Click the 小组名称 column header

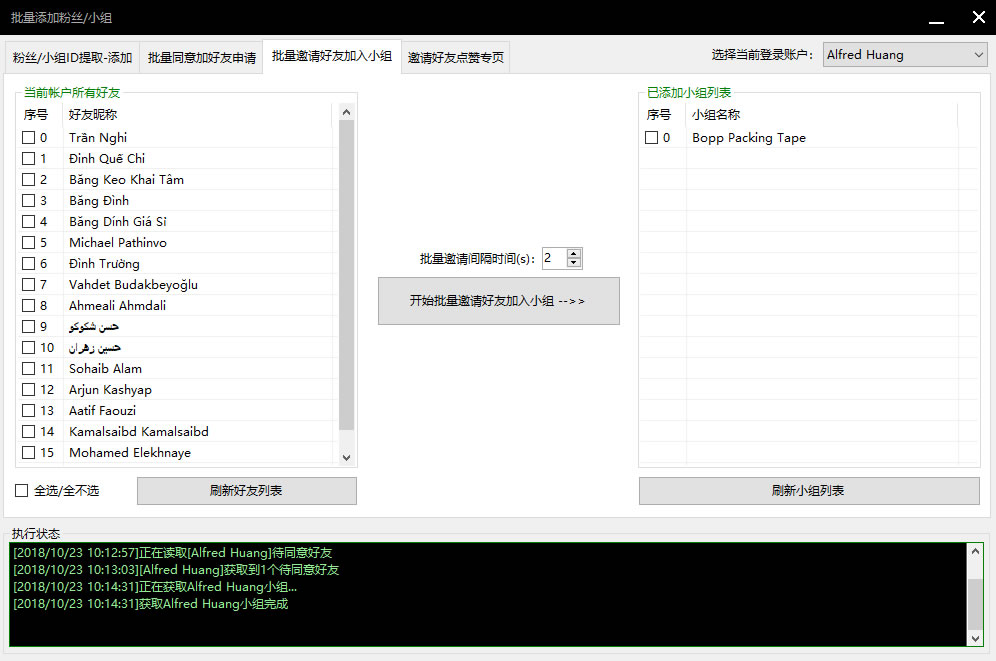point(820,115)
